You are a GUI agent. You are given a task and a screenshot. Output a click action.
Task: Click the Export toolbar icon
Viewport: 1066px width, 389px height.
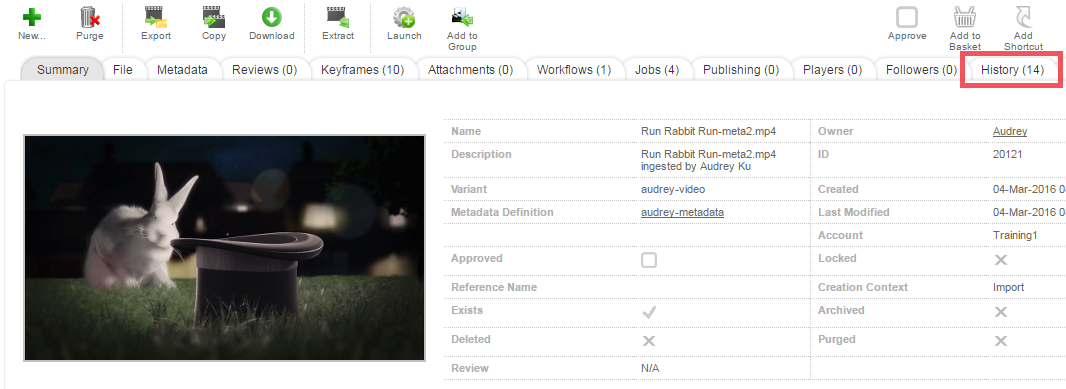tap(156, 16)
